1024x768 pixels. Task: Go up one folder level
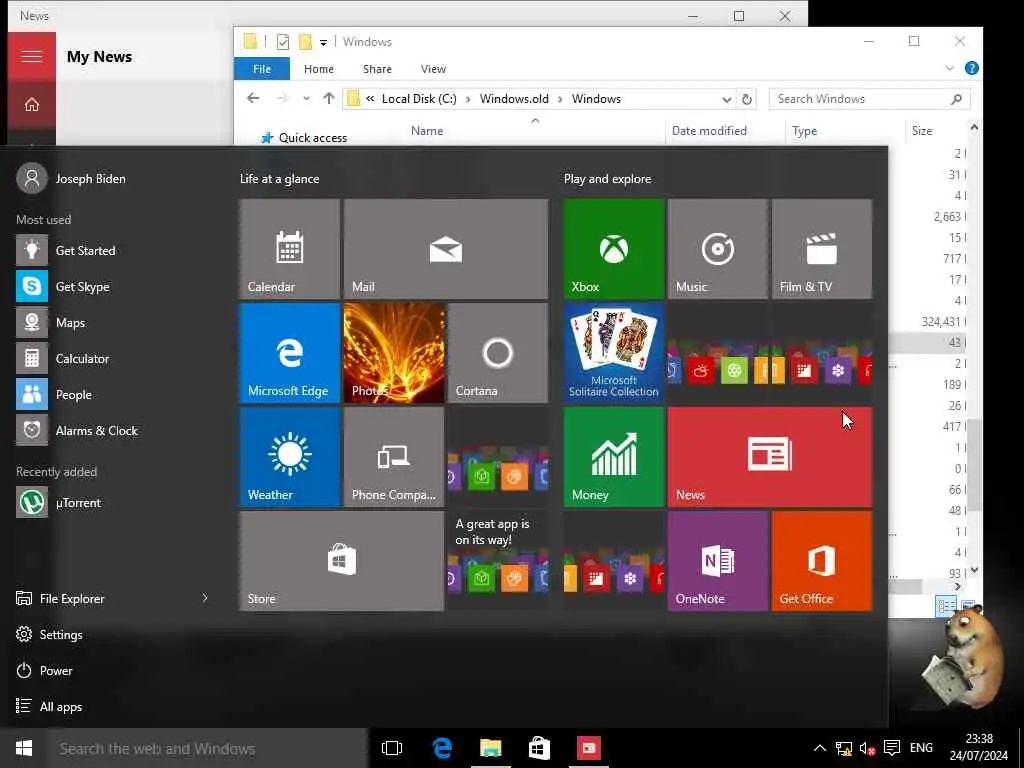[328, 99]
